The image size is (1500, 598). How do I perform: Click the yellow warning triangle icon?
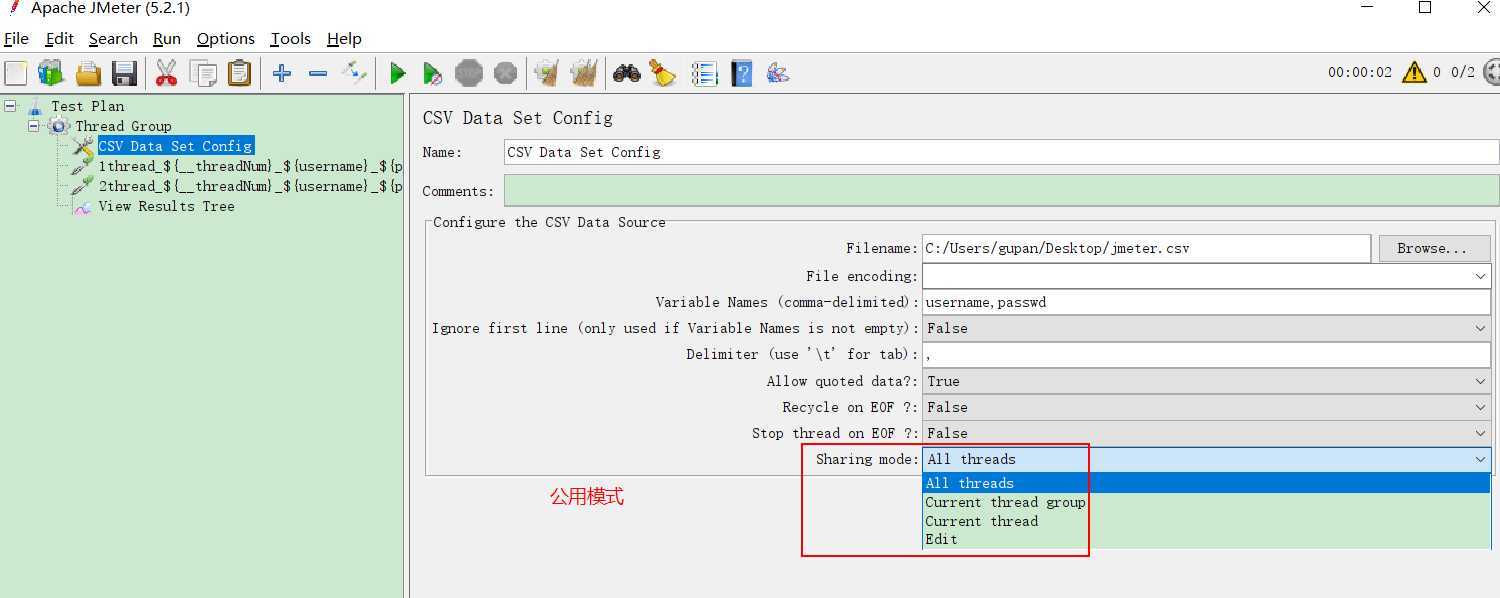[1414, 72]
